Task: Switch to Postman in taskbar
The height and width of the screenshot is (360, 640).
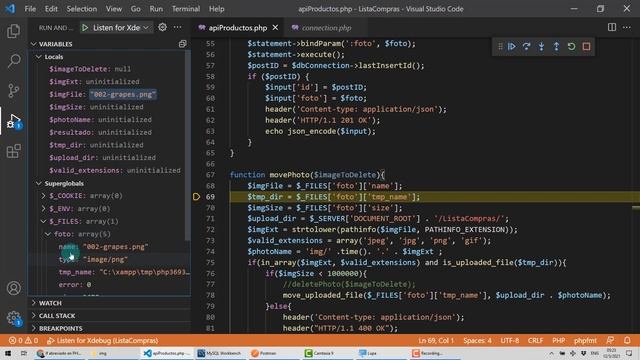Action: 264,353
